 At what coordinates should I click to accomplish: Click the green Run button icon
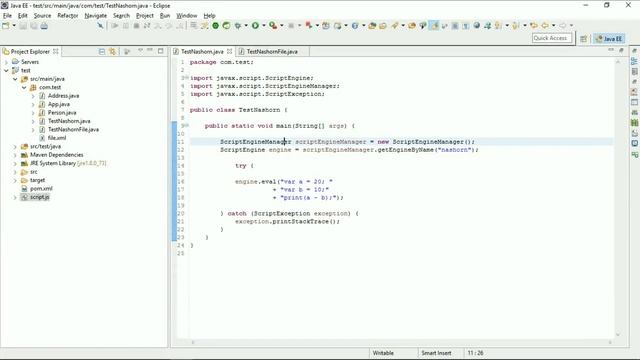coord(255,26)
